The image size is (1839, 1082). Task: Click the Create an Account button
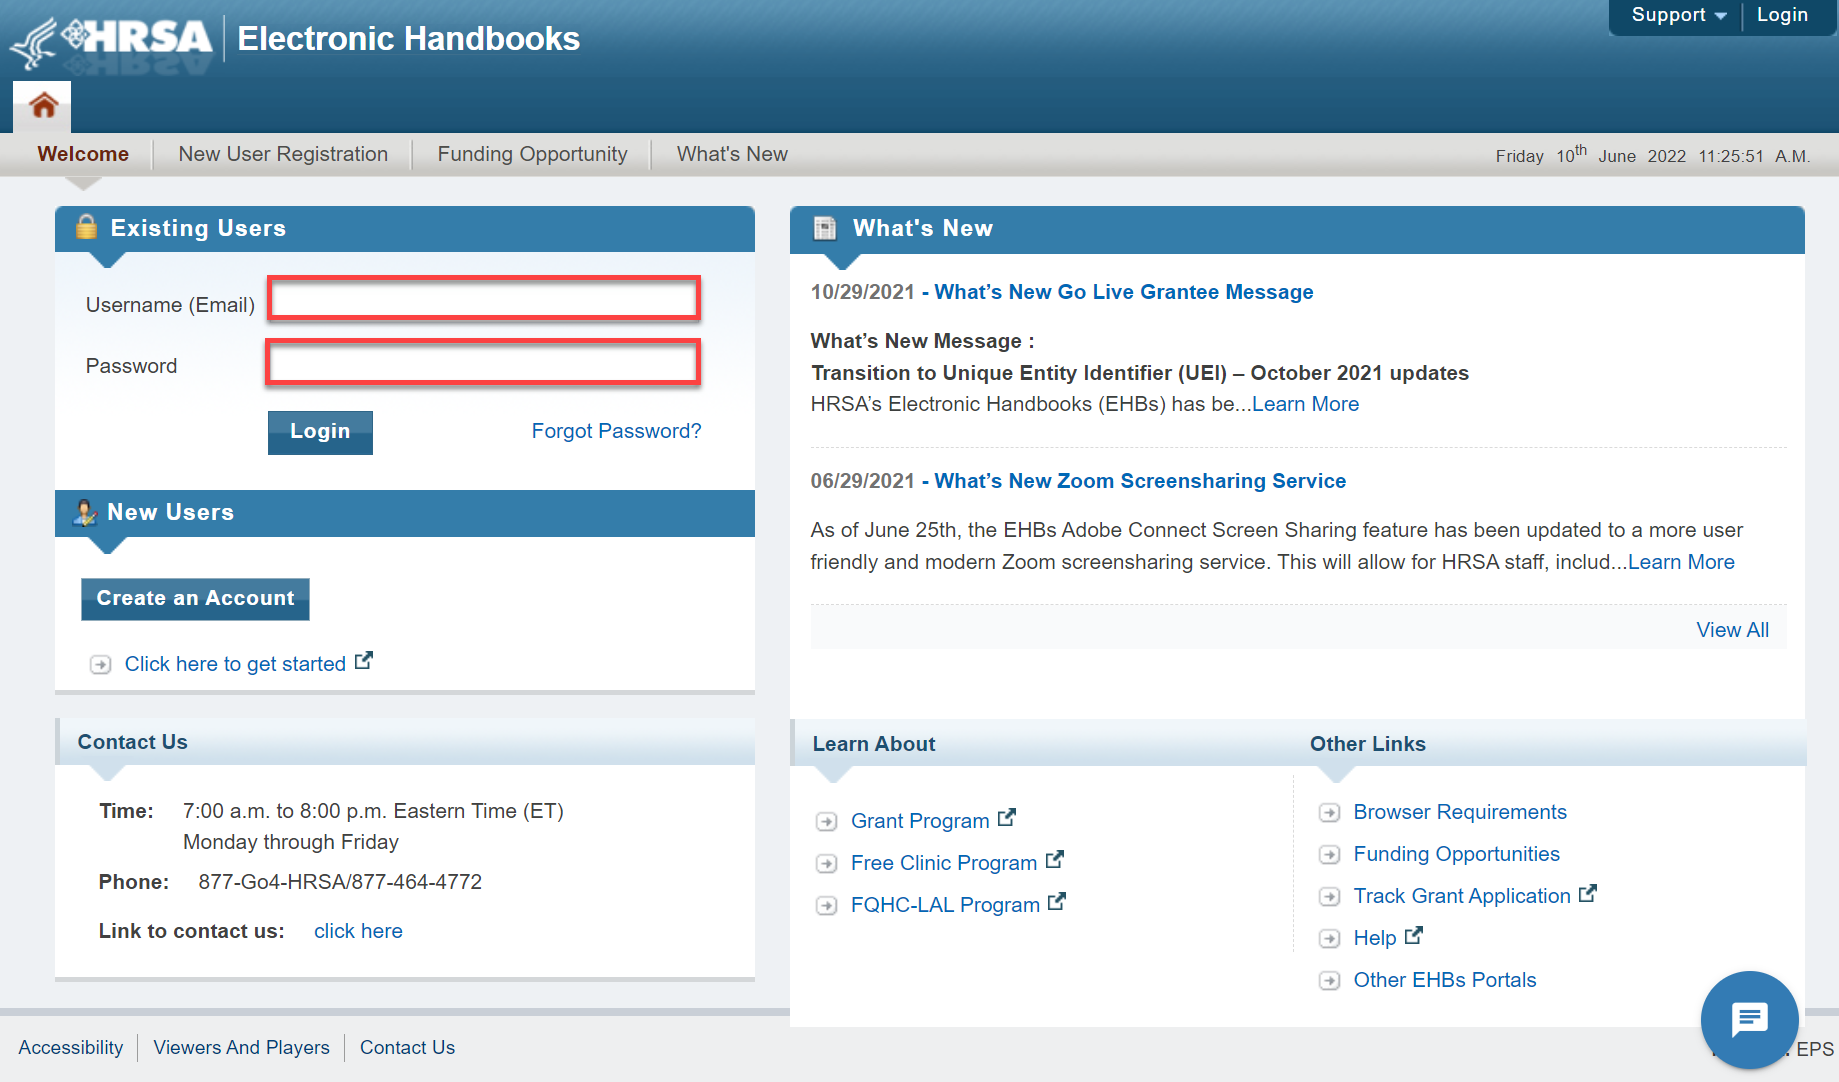point(195,599)
